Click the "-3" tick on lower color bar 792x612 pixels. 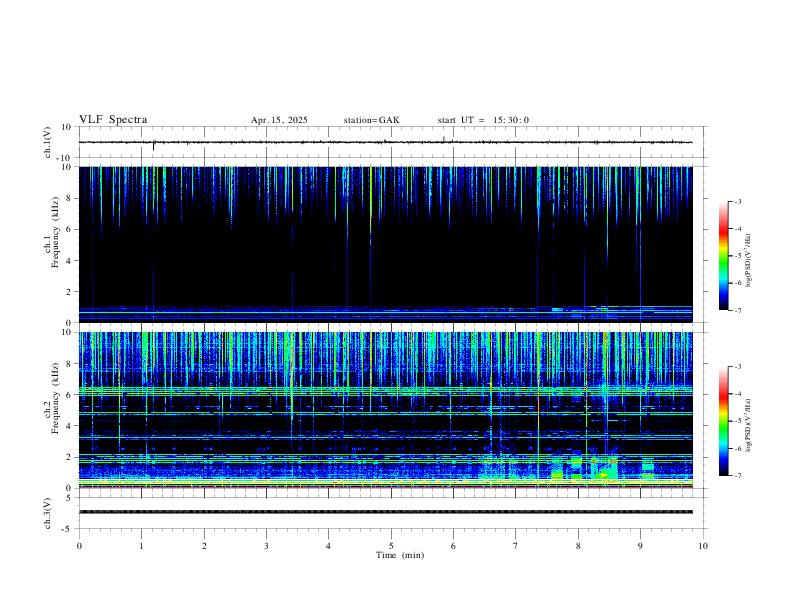click(x=738, y=367)
